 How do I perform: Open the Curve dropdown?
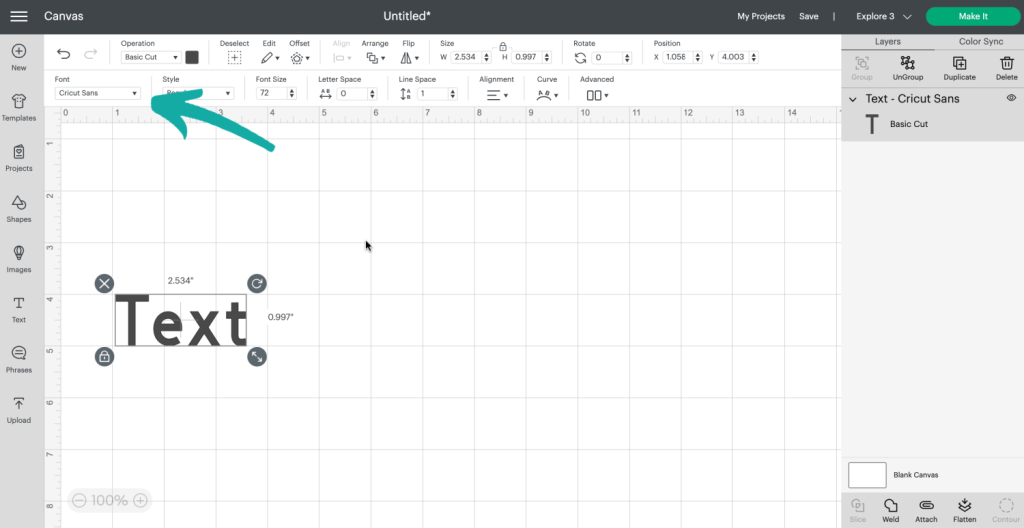(547, 95)
